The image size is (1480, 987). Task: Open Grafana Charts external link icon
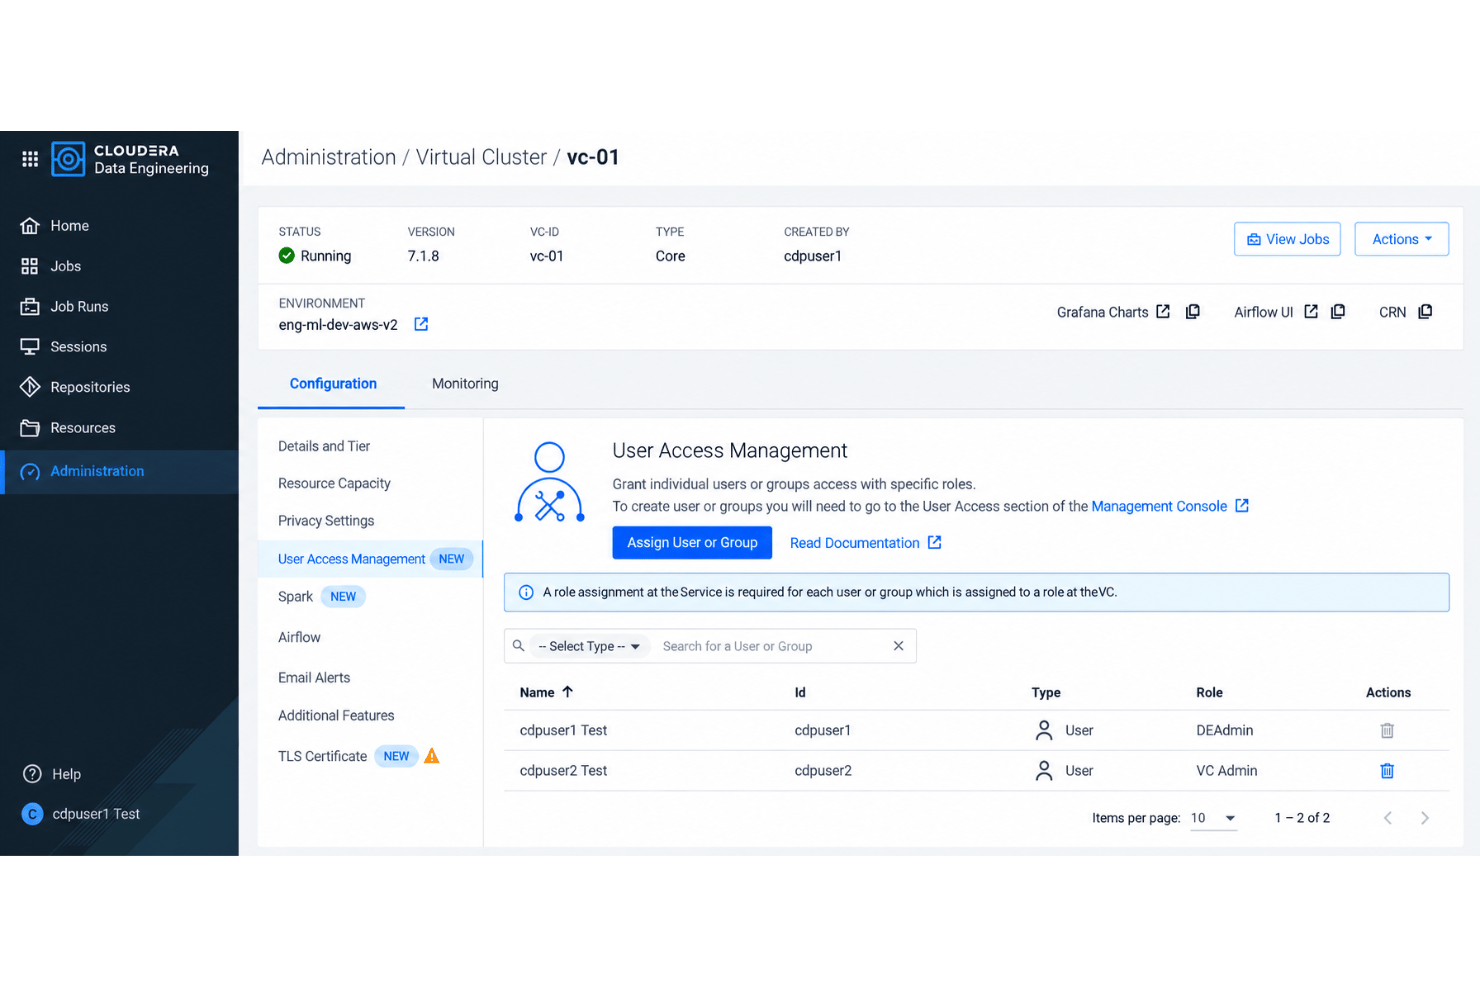click(1163, 312)
